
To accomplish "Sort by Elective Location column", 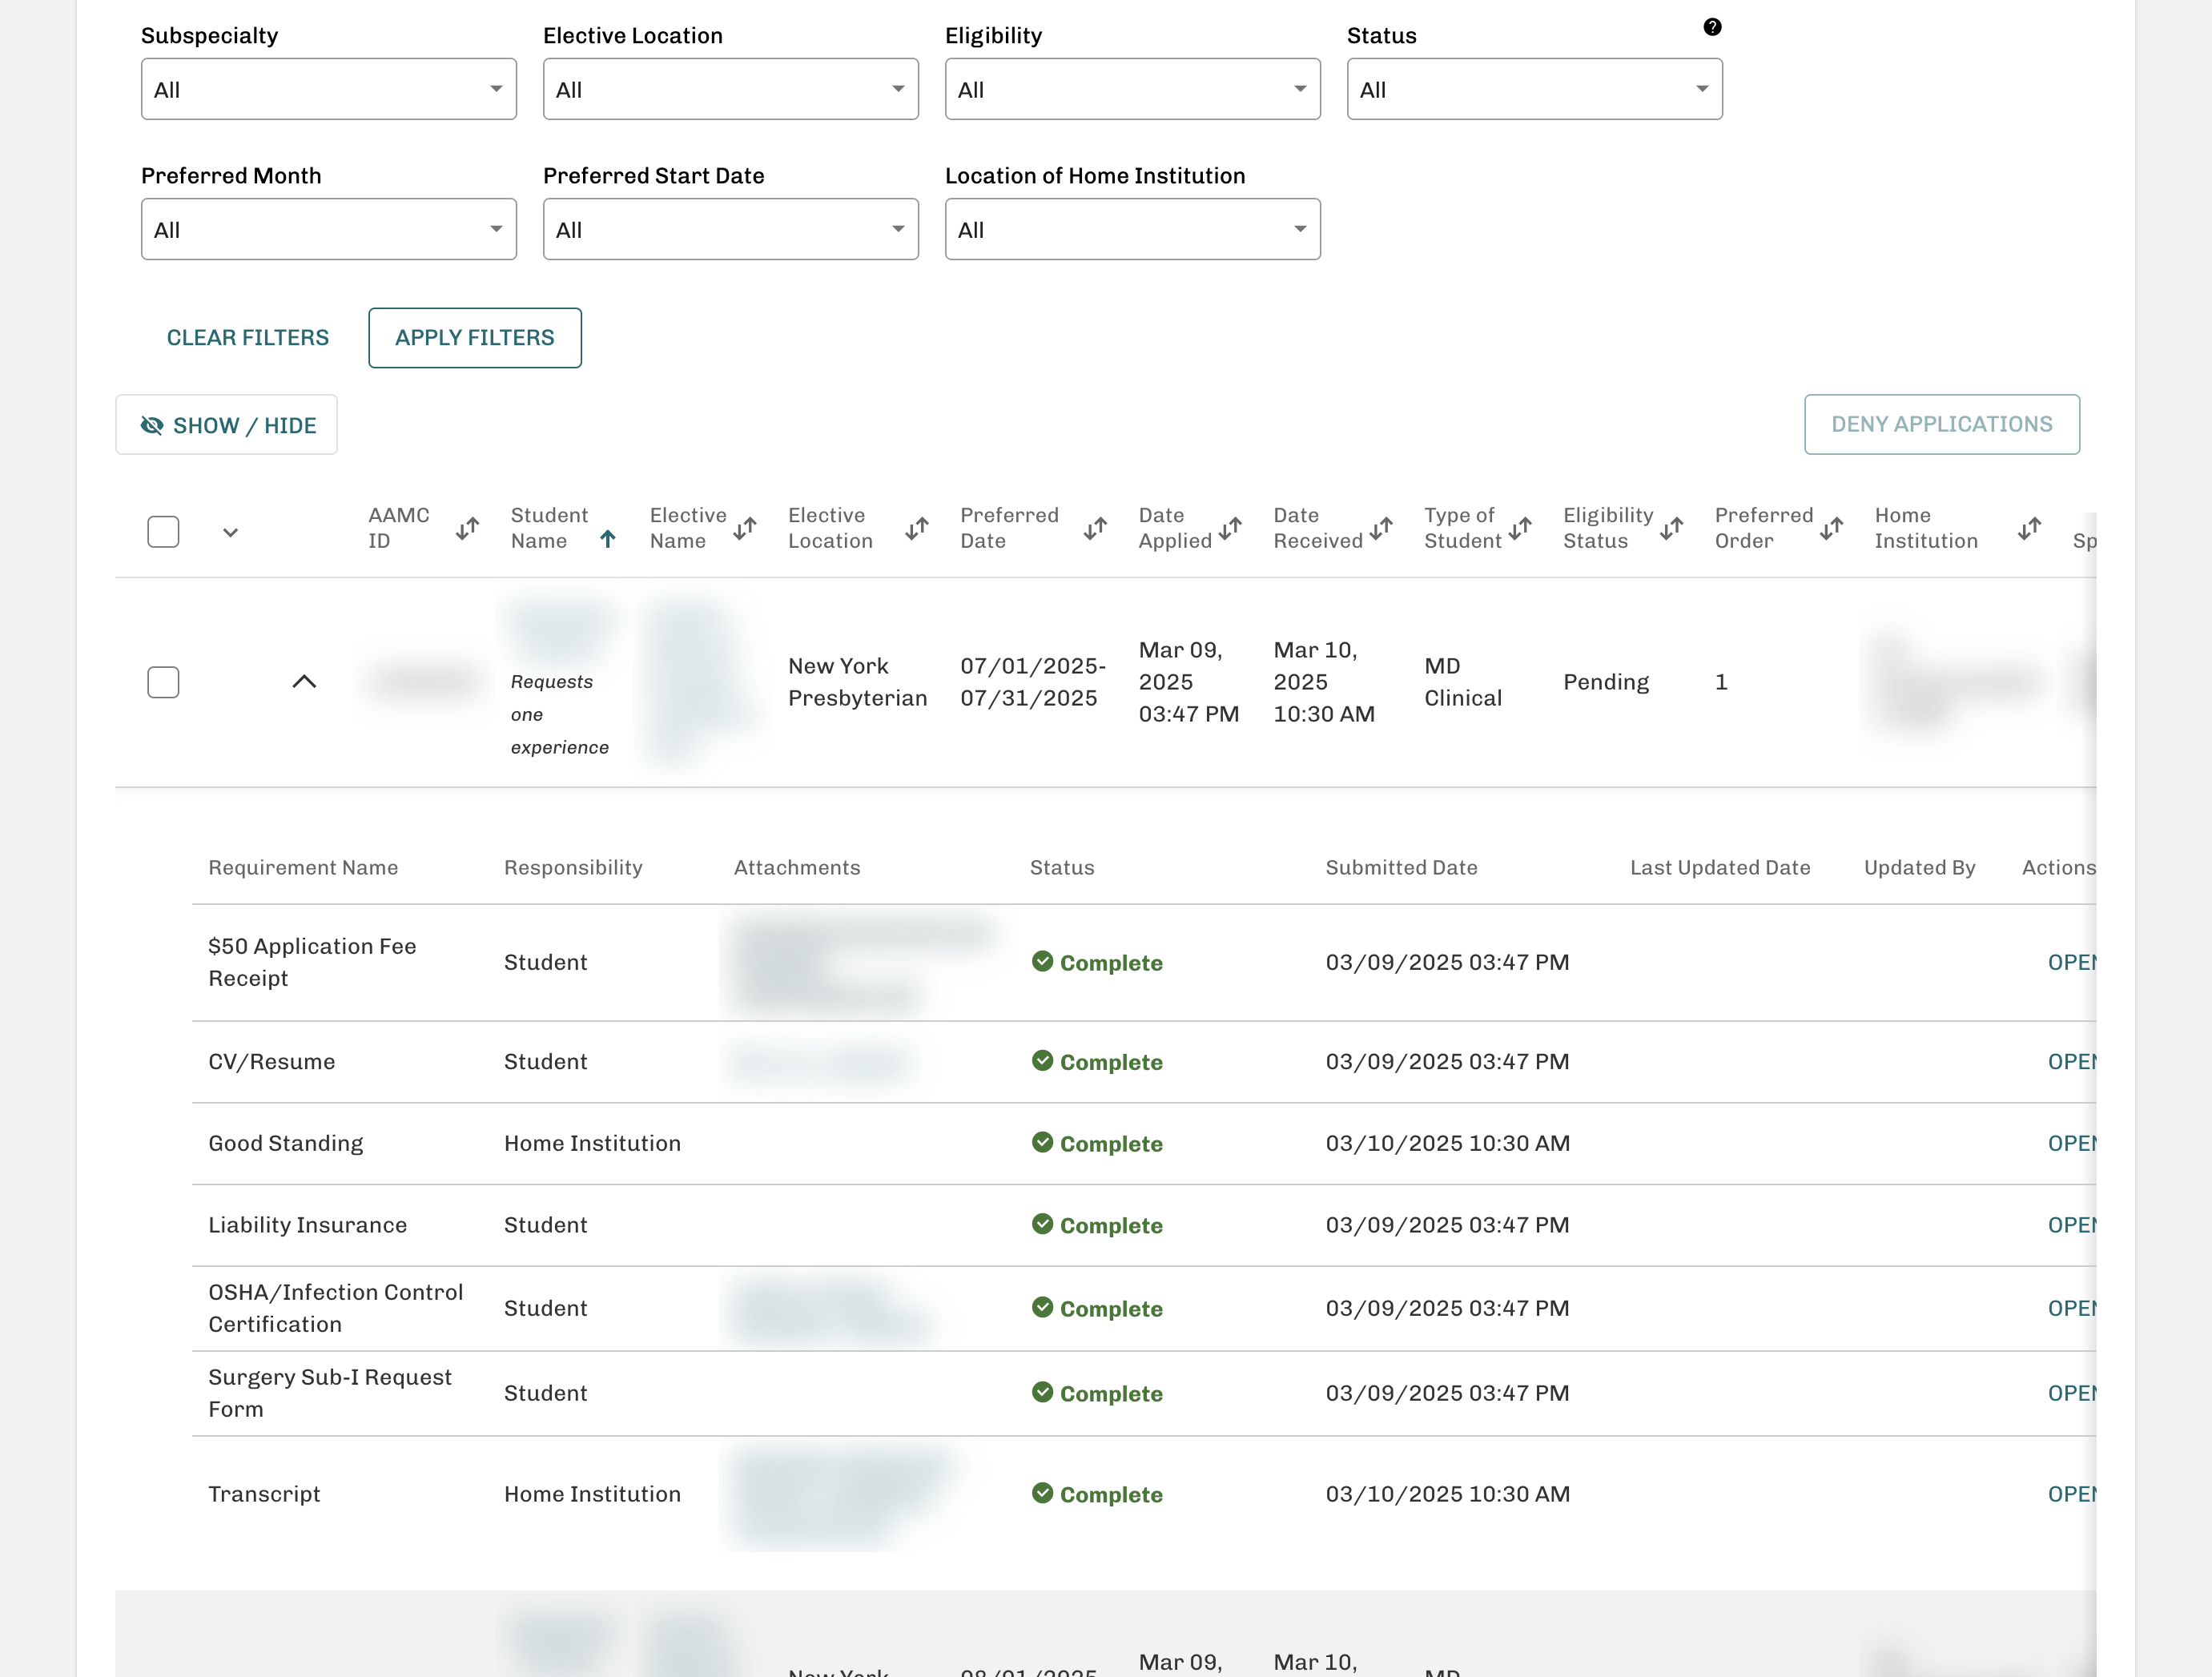I will point(917,528).
